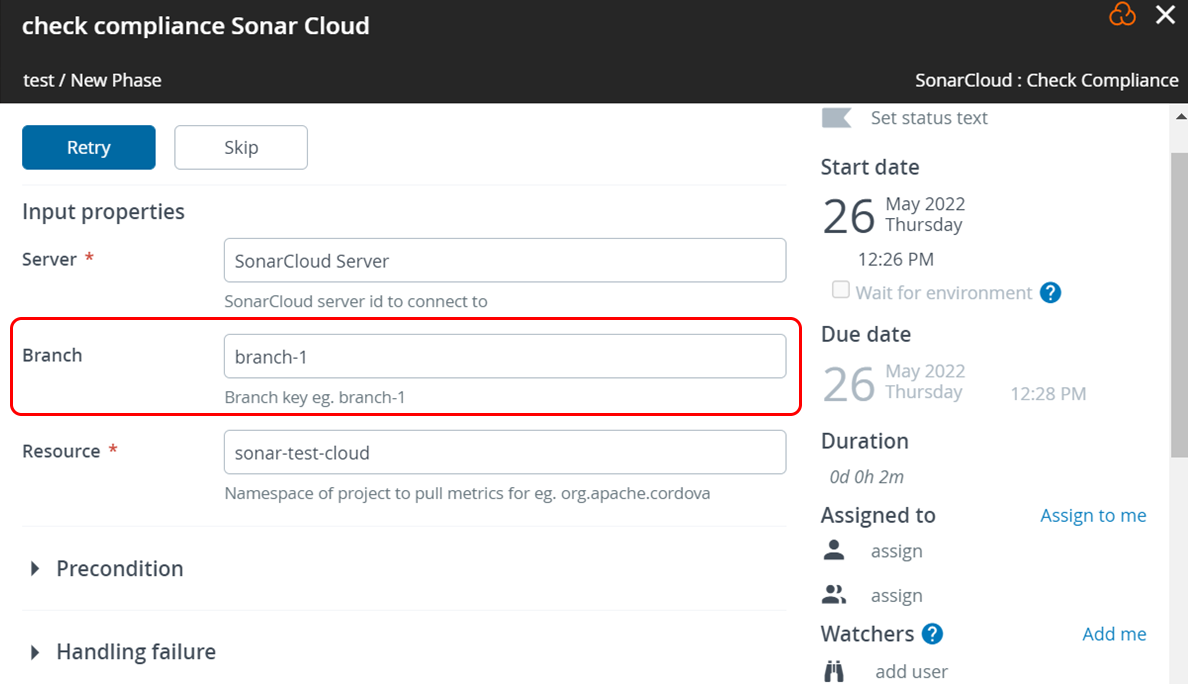Click add user watcher field
1188x684 pixels.
pos(911,671)
